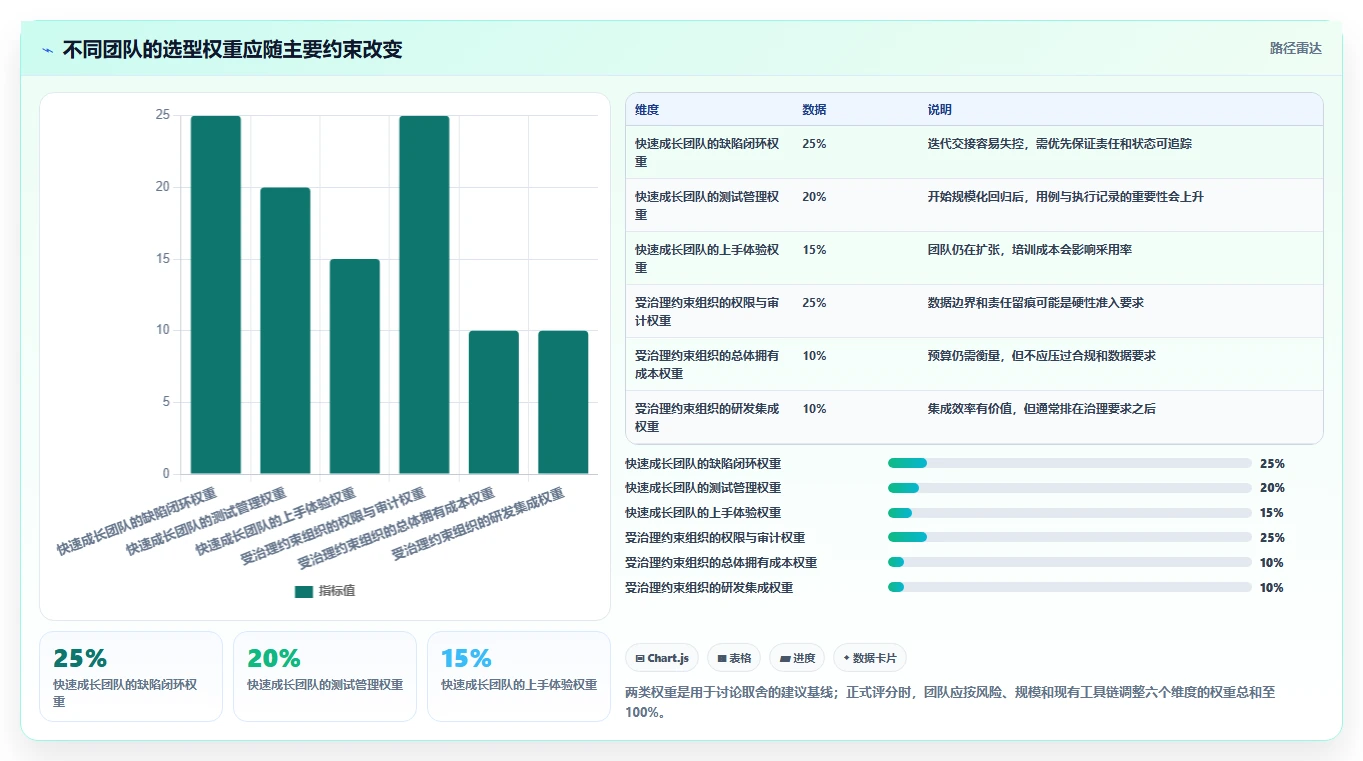Click table cell 快速成长团队的上手体验权重
The height and width of the screenshot is (761, 1363).
(x=707, y=258)
